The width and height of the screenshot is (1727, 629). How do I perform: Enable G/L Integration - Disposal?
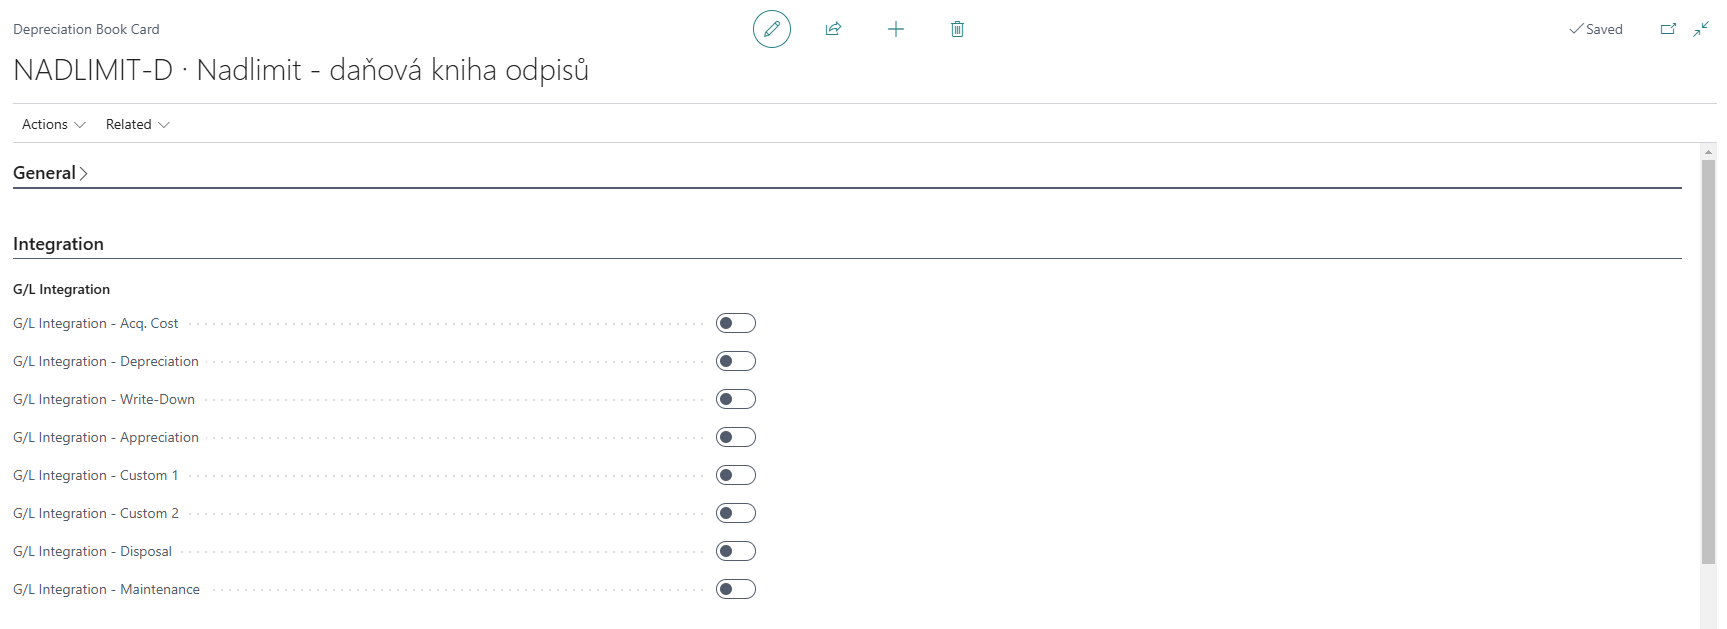point(736,551)
